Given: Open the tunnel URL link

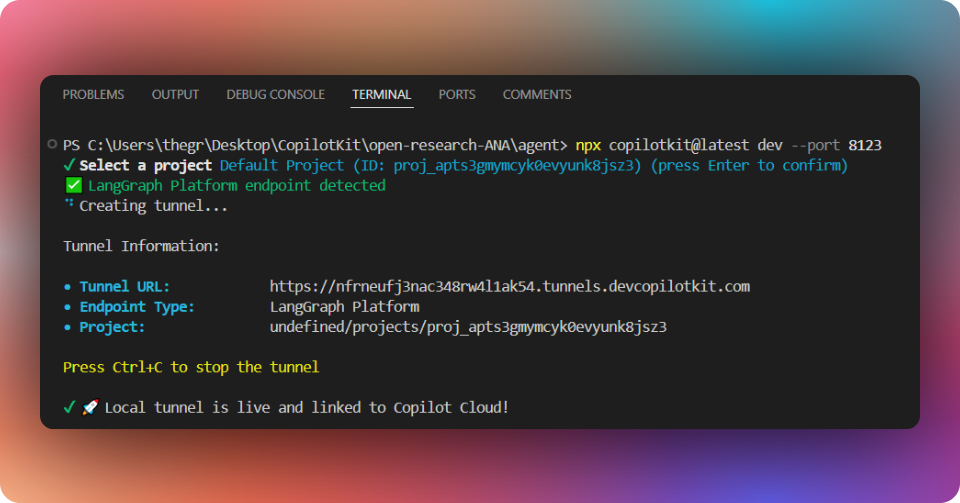Looking at the screenshot, I should [509, 286].
